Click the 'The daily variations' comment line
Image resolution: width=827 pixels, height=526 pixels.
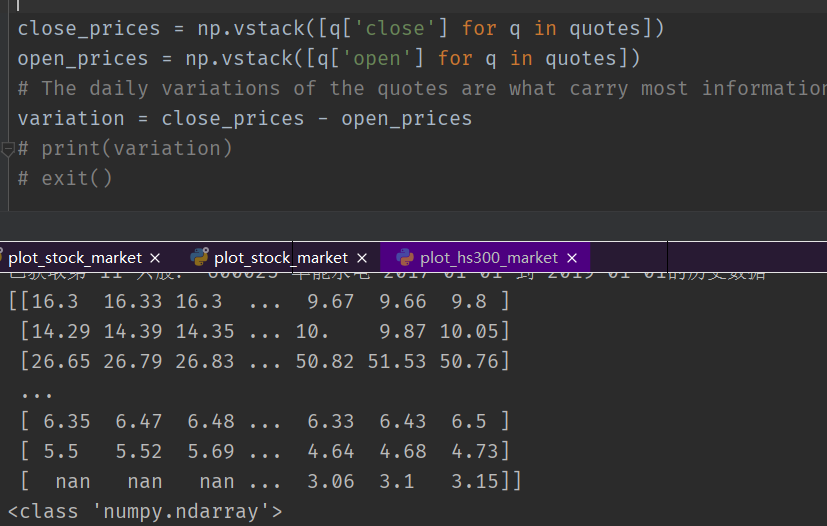422,88
